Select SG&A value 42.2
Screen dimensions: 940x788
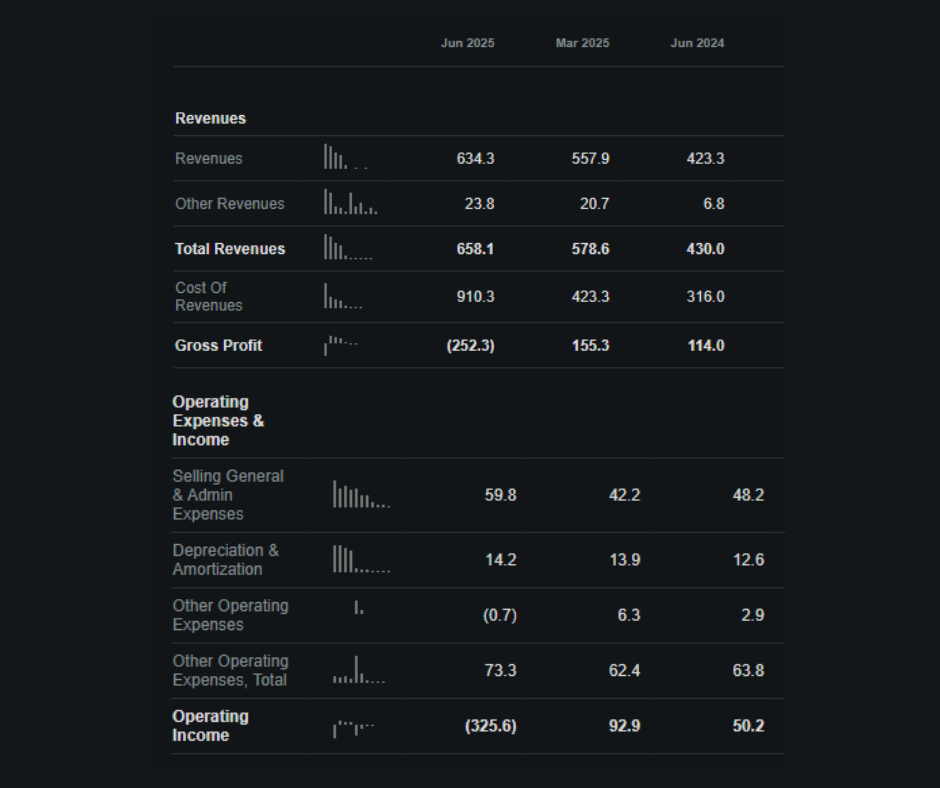click(625, 495)
